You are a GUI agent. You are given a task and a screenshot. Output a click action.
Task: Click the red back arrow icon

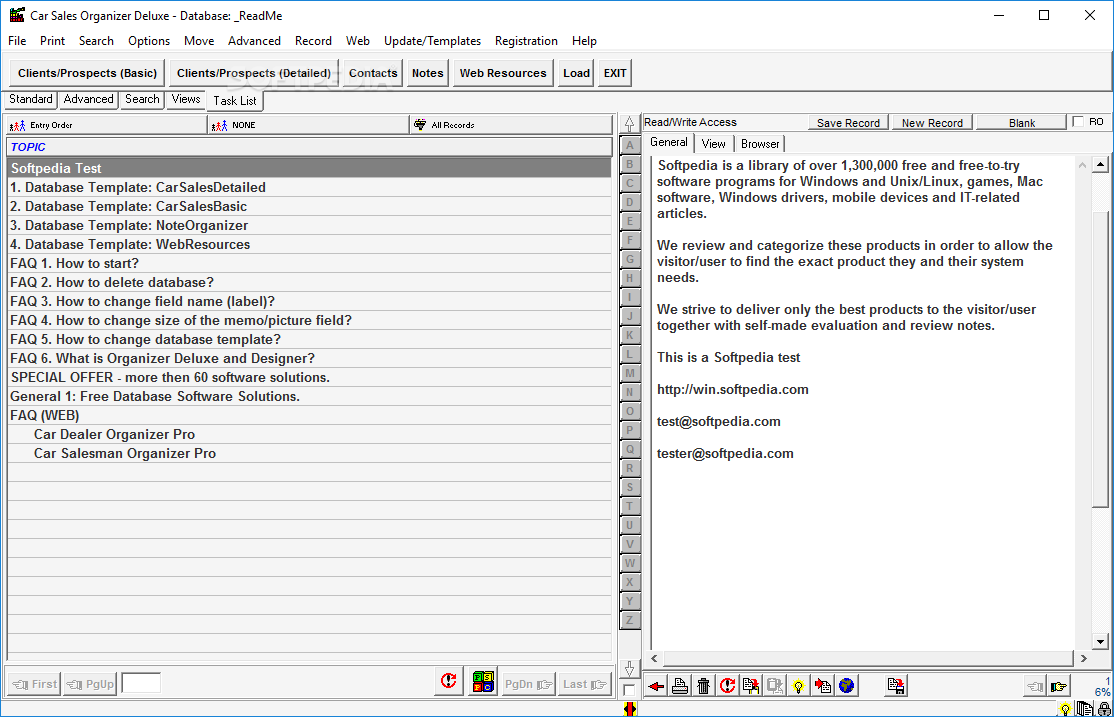[656, 686]
